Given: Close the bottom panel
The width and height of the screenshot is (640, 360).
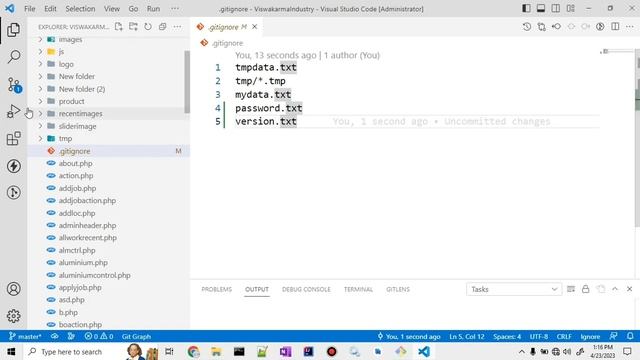Looking at the screenshot, I should (629, 289).
